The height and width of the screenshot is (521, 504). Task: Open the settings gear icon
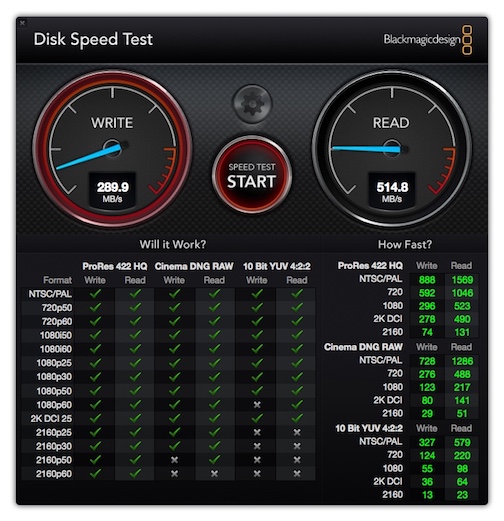click(252, 104)
